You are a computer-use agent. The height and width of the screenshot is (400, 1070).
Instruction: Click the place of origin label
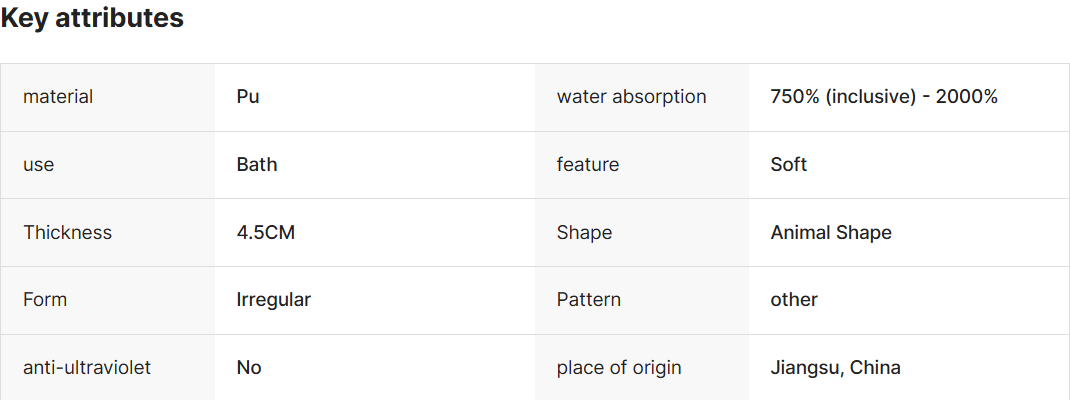[619, 368]
